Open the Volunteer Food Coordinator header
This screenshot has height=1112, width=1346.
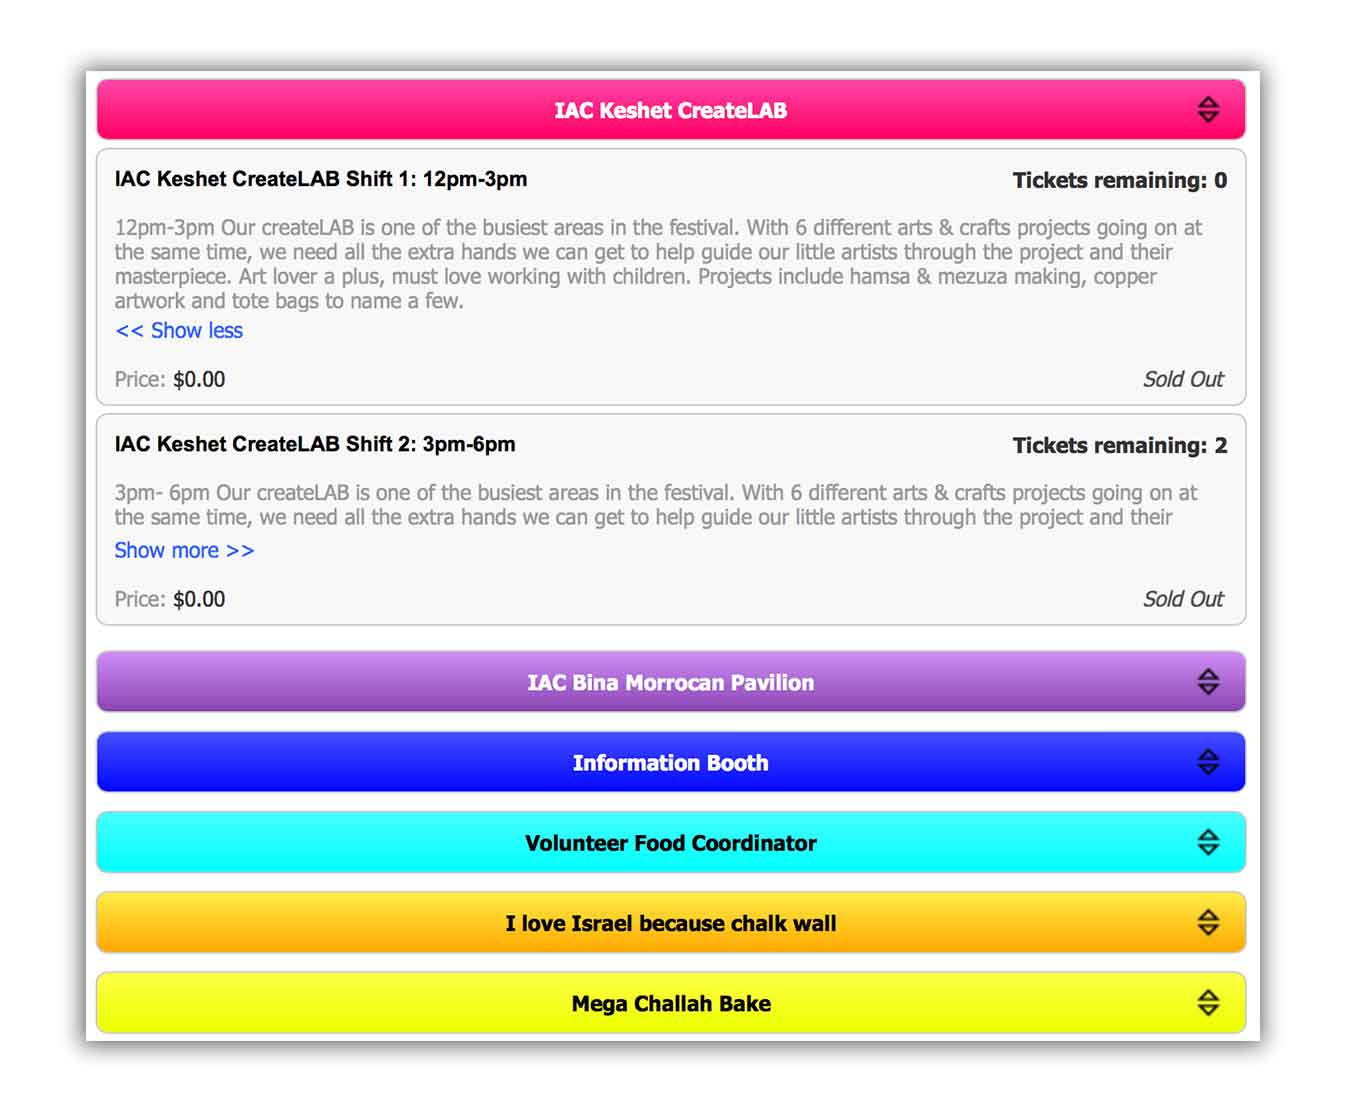pos(671,842)
